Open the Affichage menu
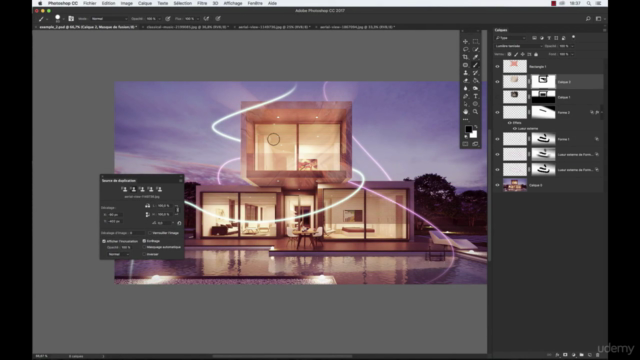Screen dimensions: 640x360 (x=233, y=3)
